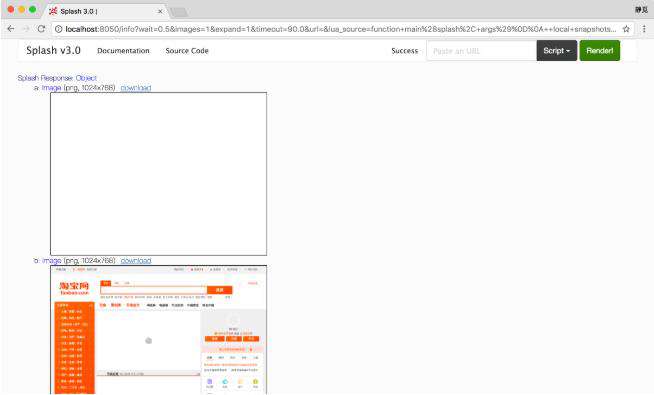Open a new browser tab

pos(179,12)
